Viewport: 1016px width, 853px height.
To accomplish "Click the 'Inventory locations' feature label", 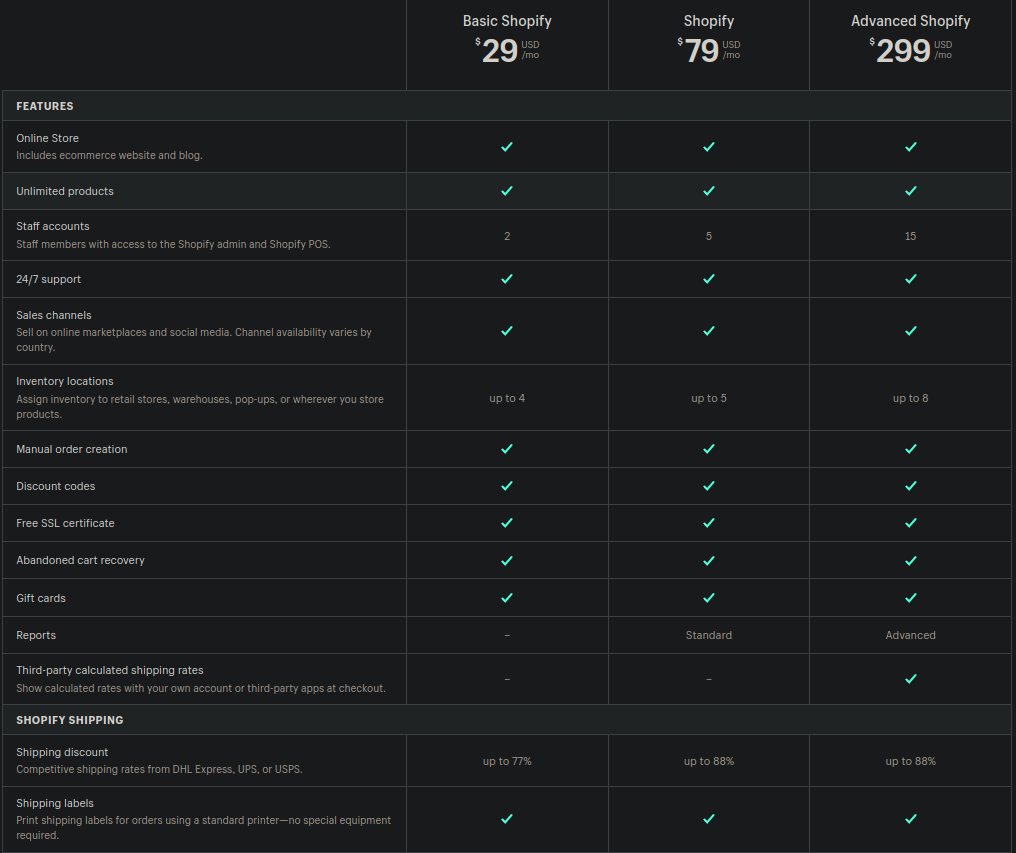I will click(x=65, y=382).
